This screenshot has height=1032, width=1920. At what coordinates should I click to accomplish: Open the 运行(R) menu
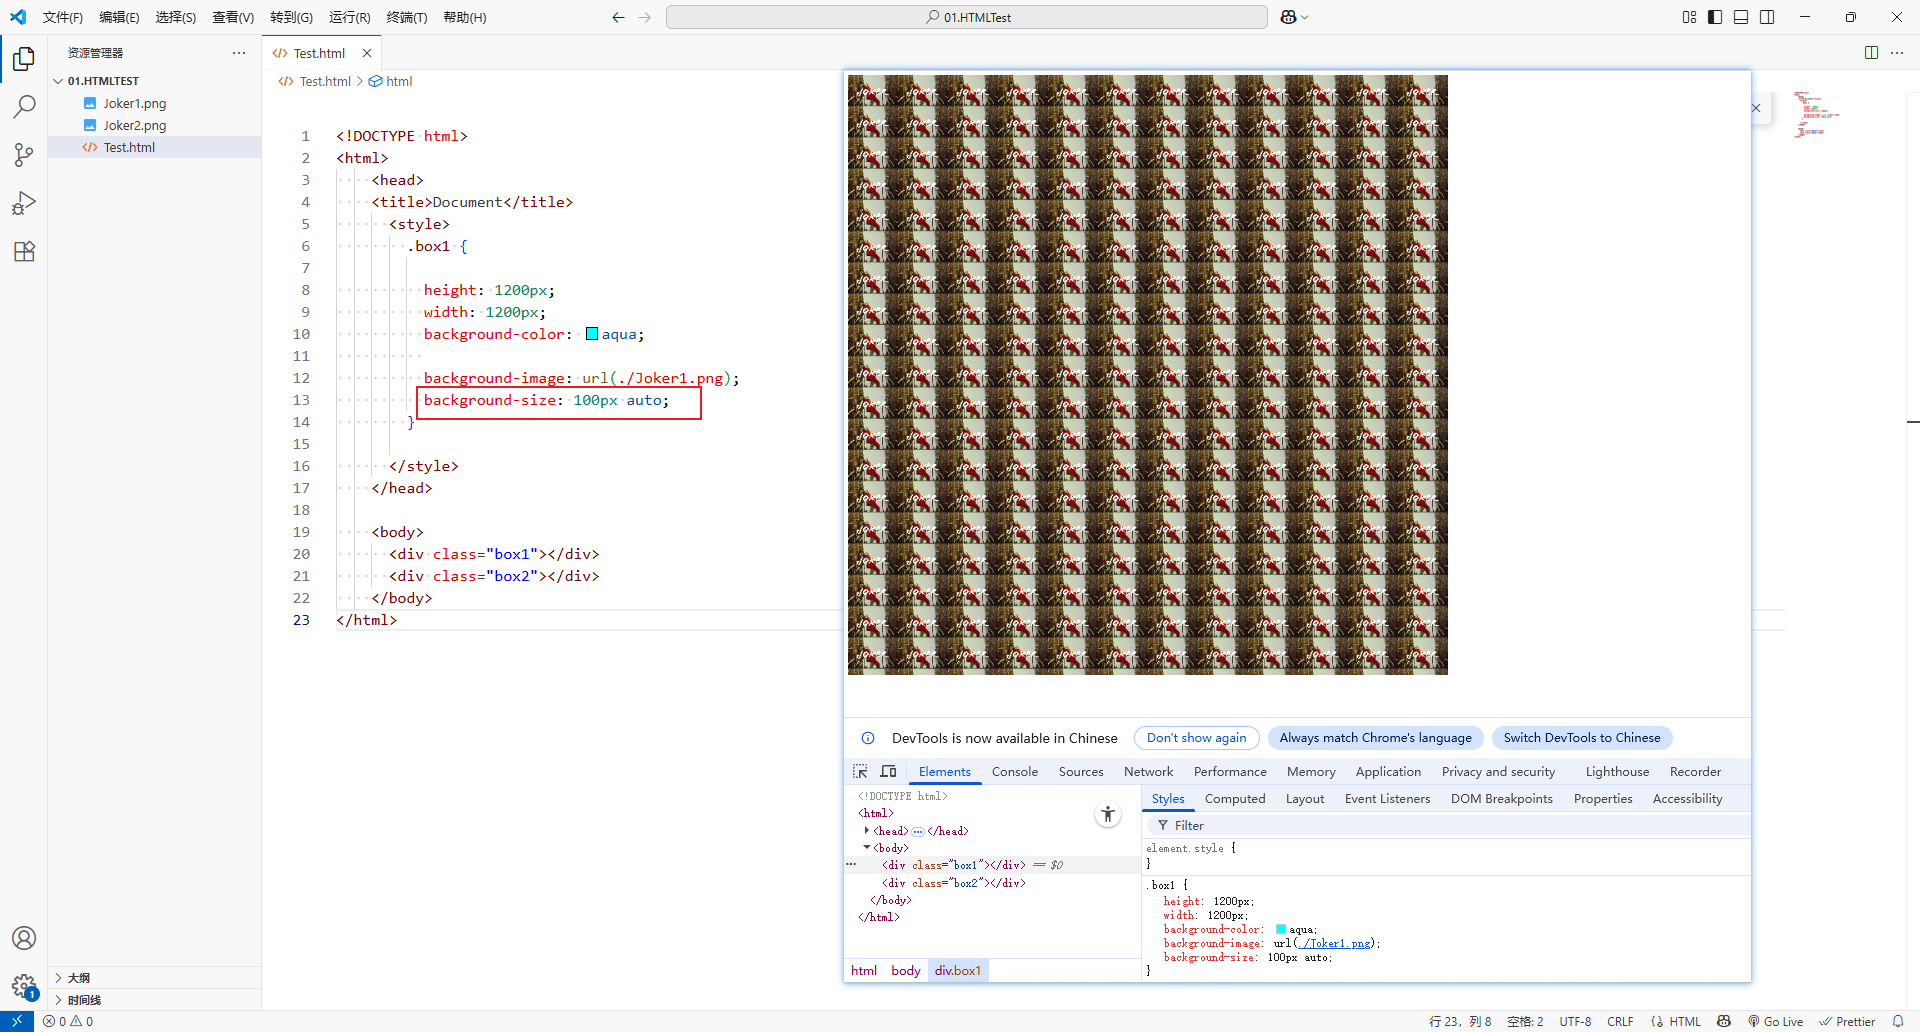[x=350, y=17]
